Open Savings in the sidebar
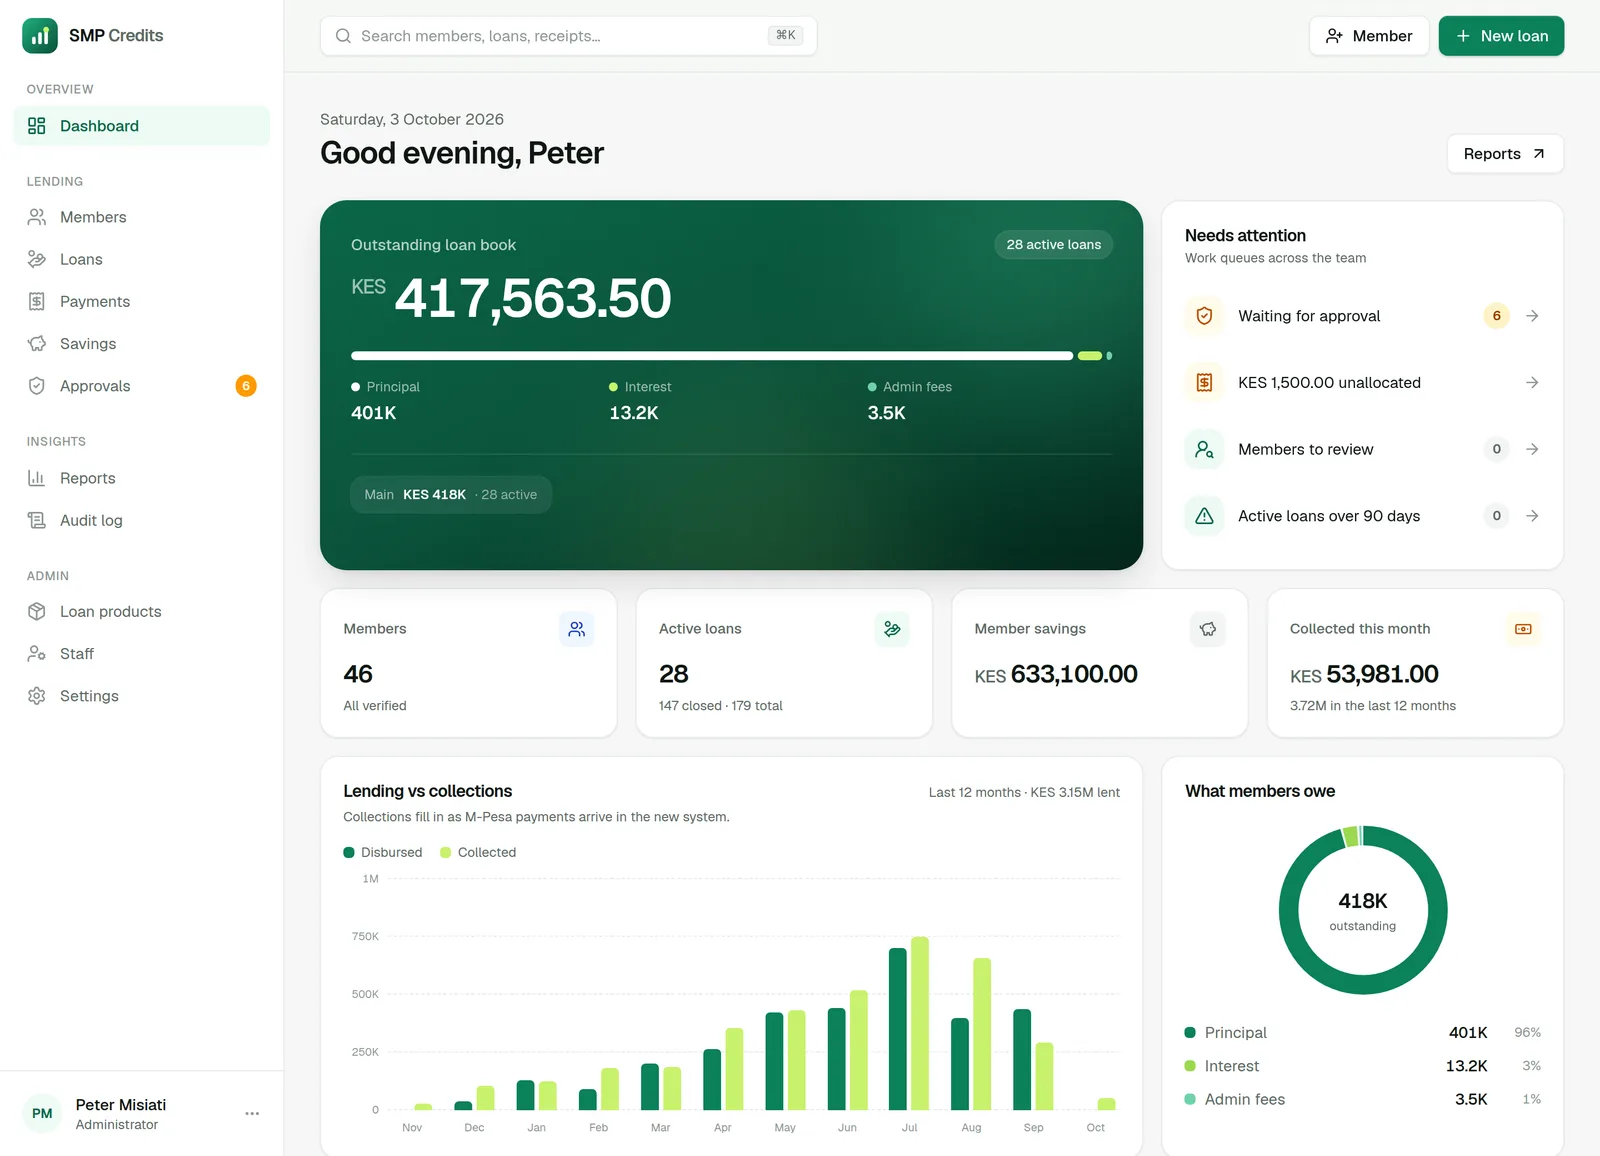Viewport: 1600px width, 1156px height. [x=142, y=344]
